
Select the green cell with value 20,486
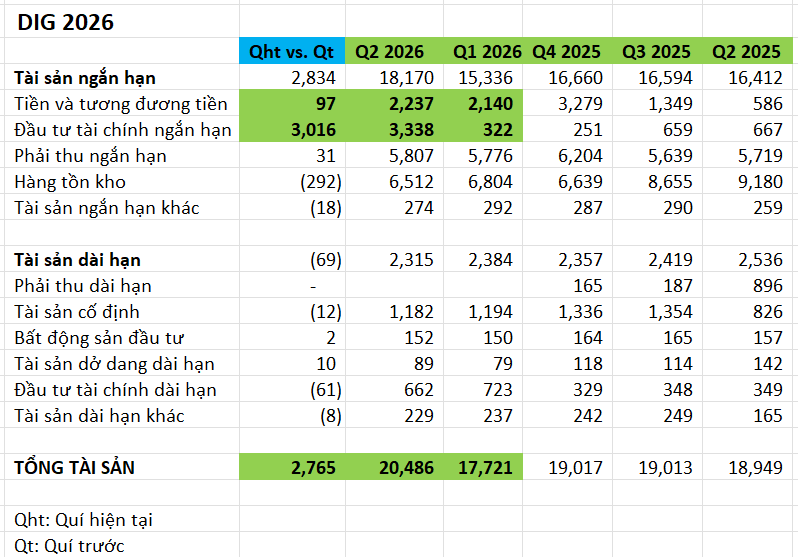point(394,467)
